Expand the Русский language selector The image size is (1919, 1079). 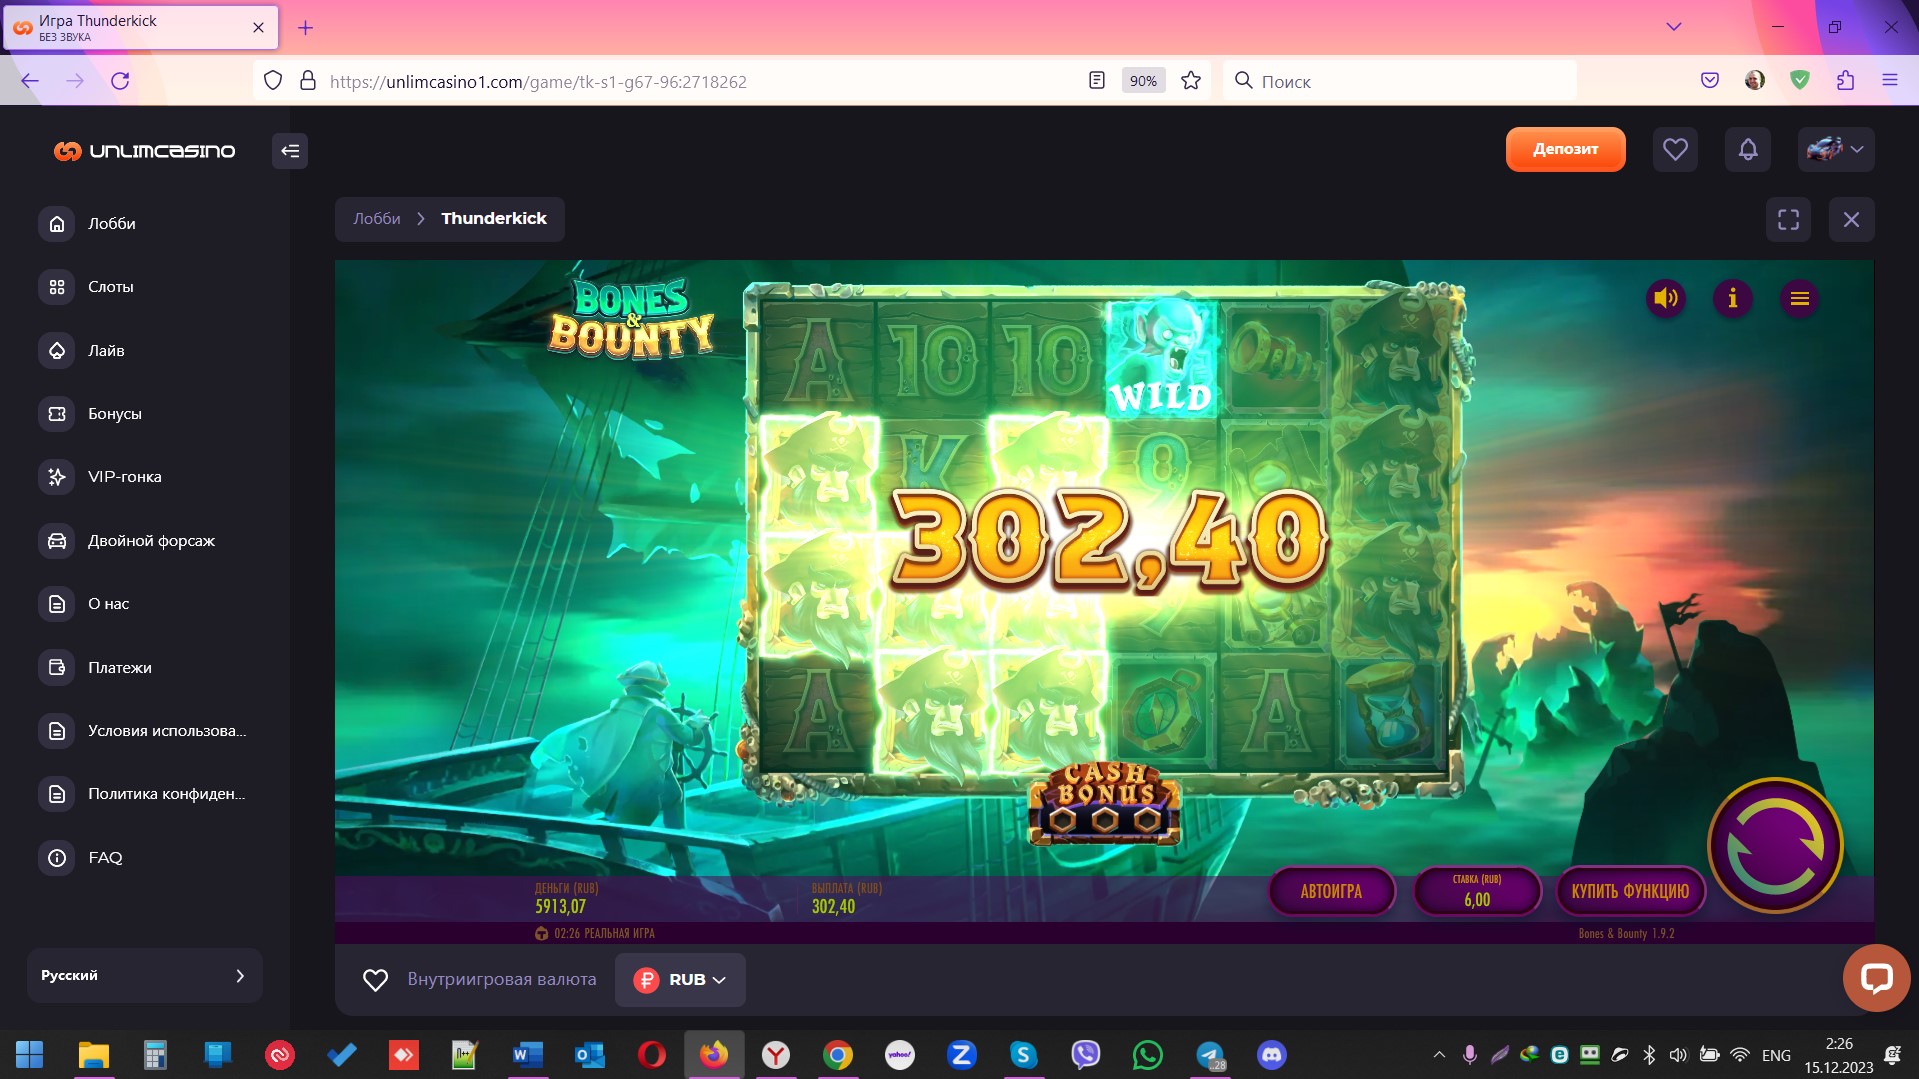pos(144,975)
